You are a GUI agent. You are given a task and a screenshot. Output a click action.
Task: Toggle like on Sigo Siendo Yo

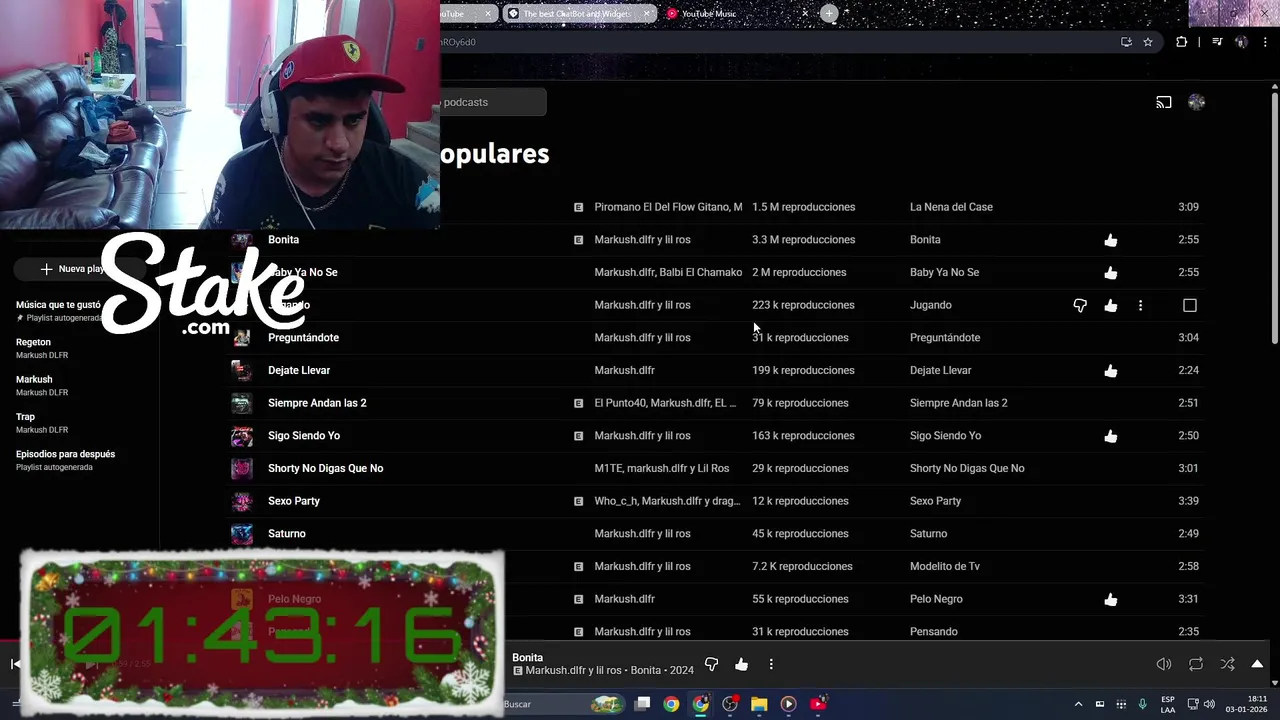click(1111, 436)
